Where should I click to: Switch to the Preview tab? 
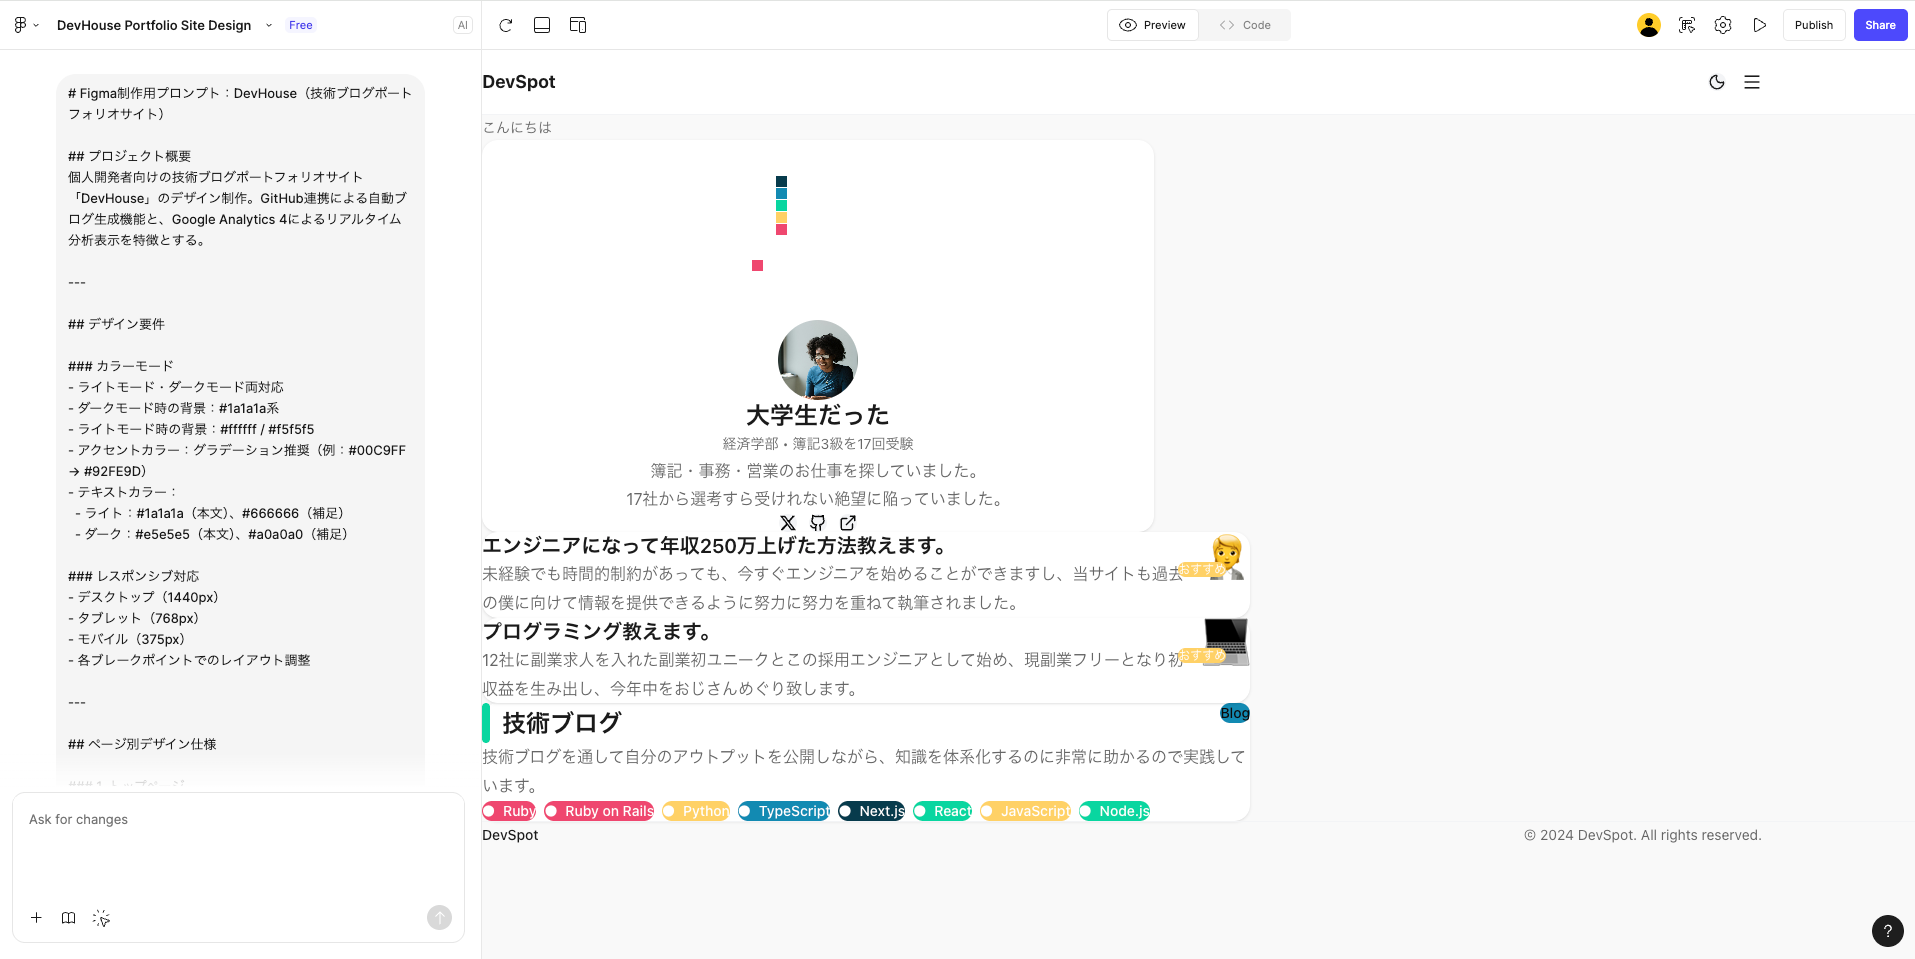1152,24
